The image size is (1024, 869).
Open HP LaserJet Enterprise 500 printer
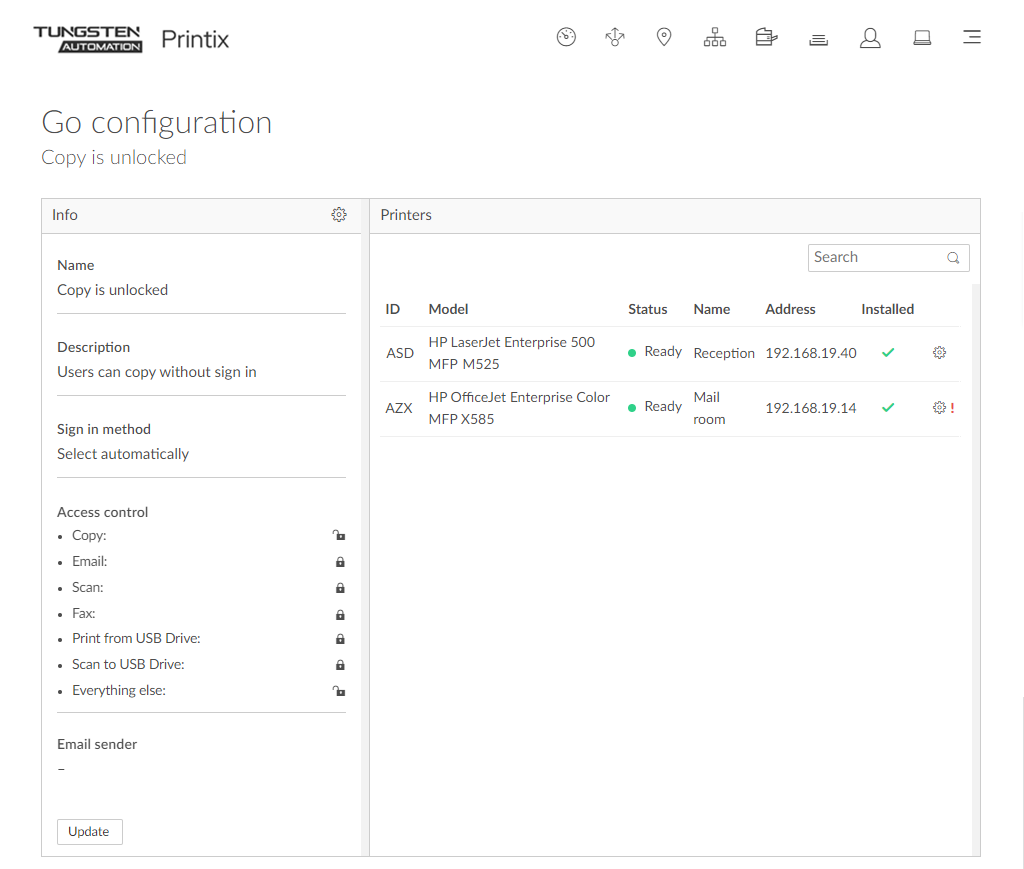pos(511,353)
